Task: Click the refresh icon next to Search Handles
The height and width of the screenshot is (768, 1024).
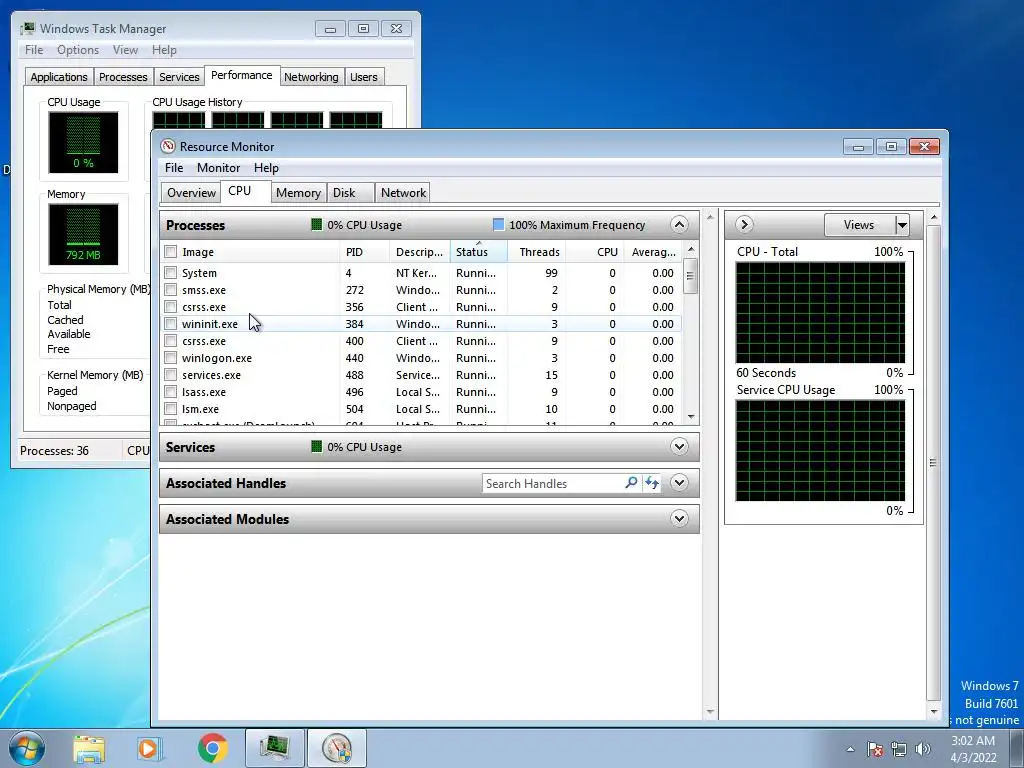Action: (652, 483)
